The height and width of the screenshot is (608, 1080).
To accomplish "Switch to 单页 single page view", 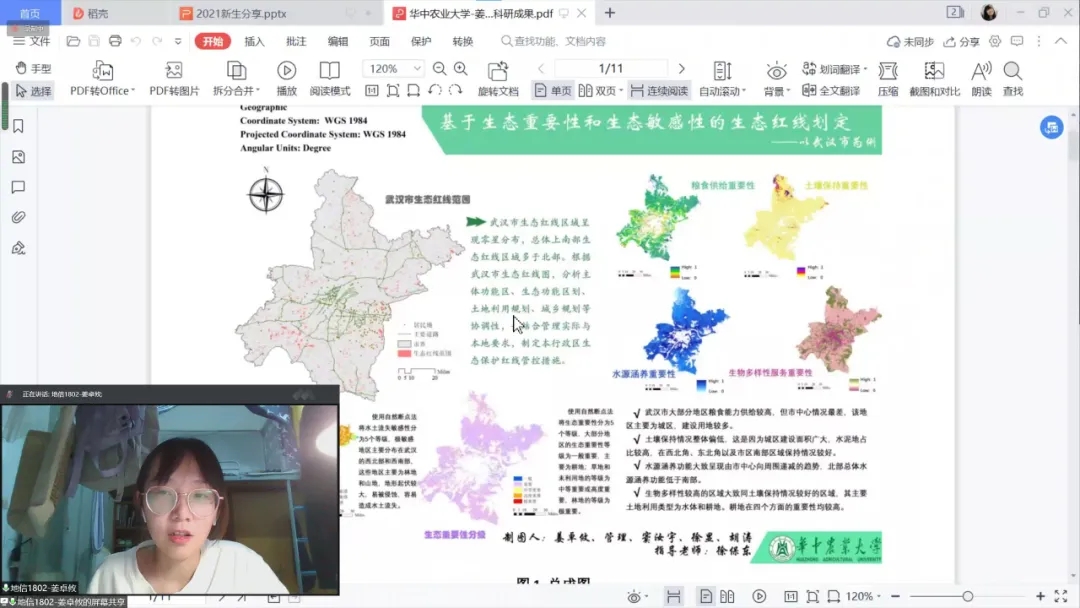I will (x=553, y=90).
